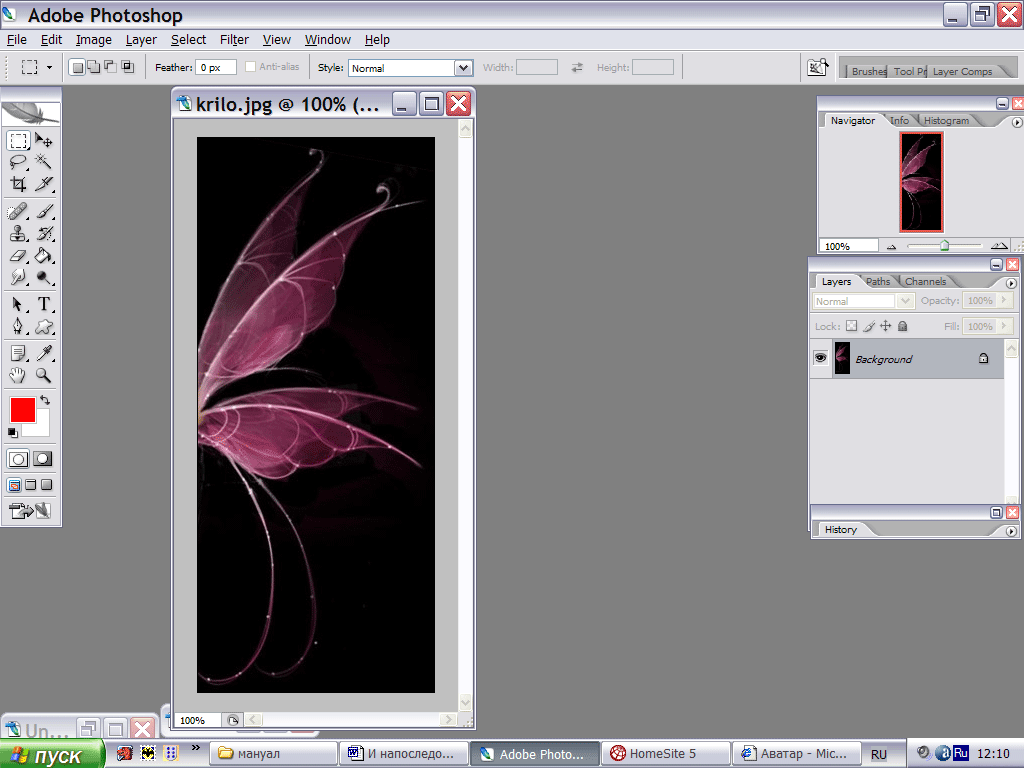Select the History Brush tool

(x=44, y=233)
